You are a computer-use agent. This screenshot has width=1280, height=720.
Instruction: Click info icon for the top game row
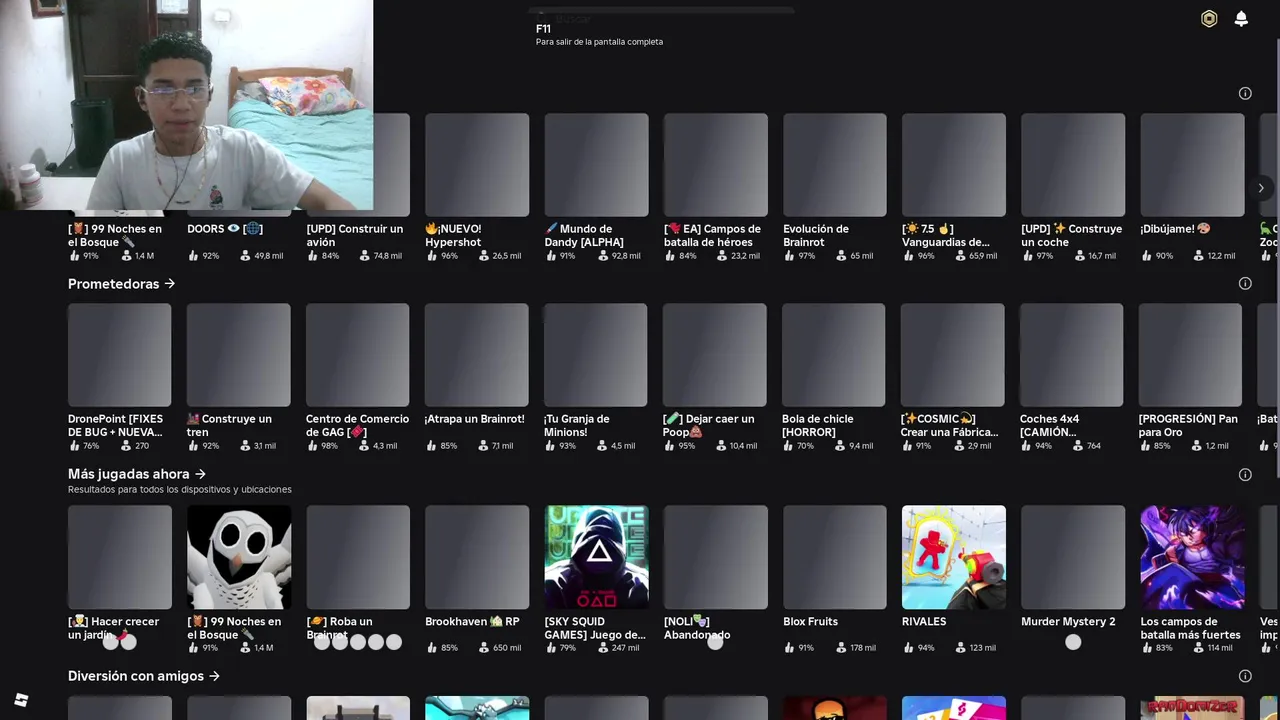(1245, 93)
